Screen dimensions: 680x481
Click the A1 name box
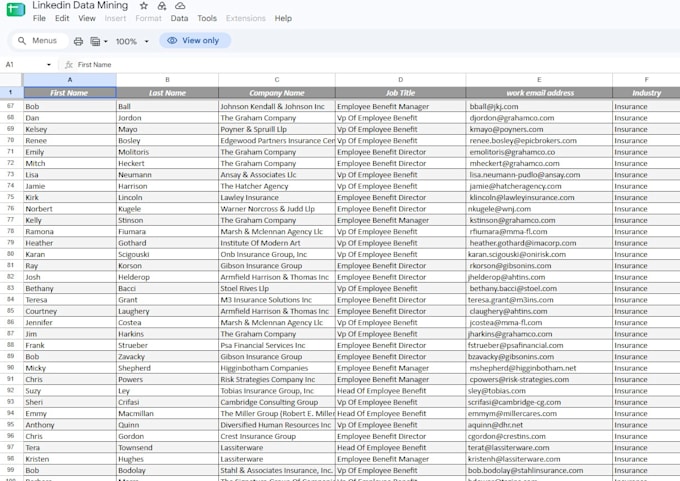[10, 65]
